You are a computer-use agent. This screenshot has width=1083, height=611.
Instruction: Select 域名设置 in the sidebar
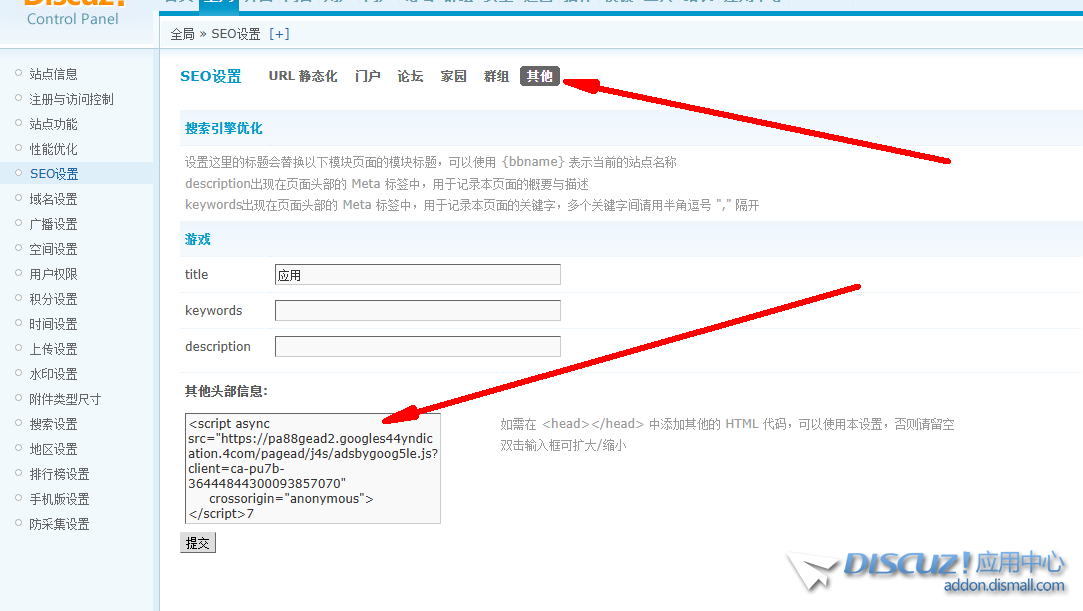53,199
